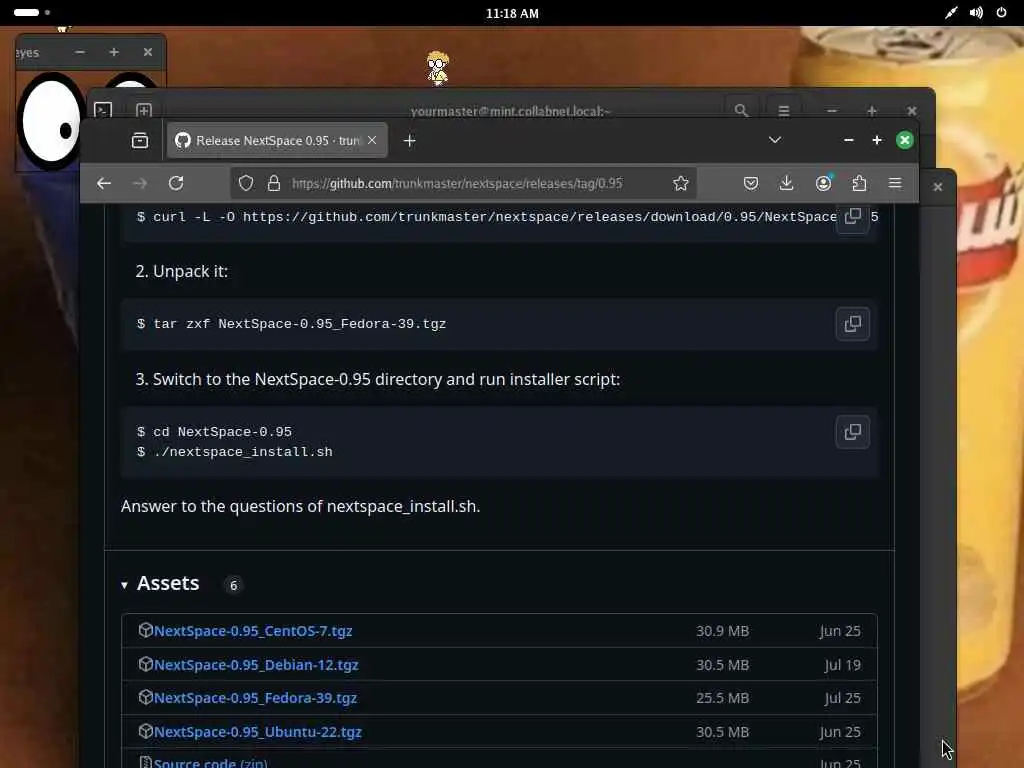This screenshot has width=1024, height=768.
Task: Click the tar zxf NextSpace-0.95_Fedora-39.tgz command text
Action: [x=299, y=324]
